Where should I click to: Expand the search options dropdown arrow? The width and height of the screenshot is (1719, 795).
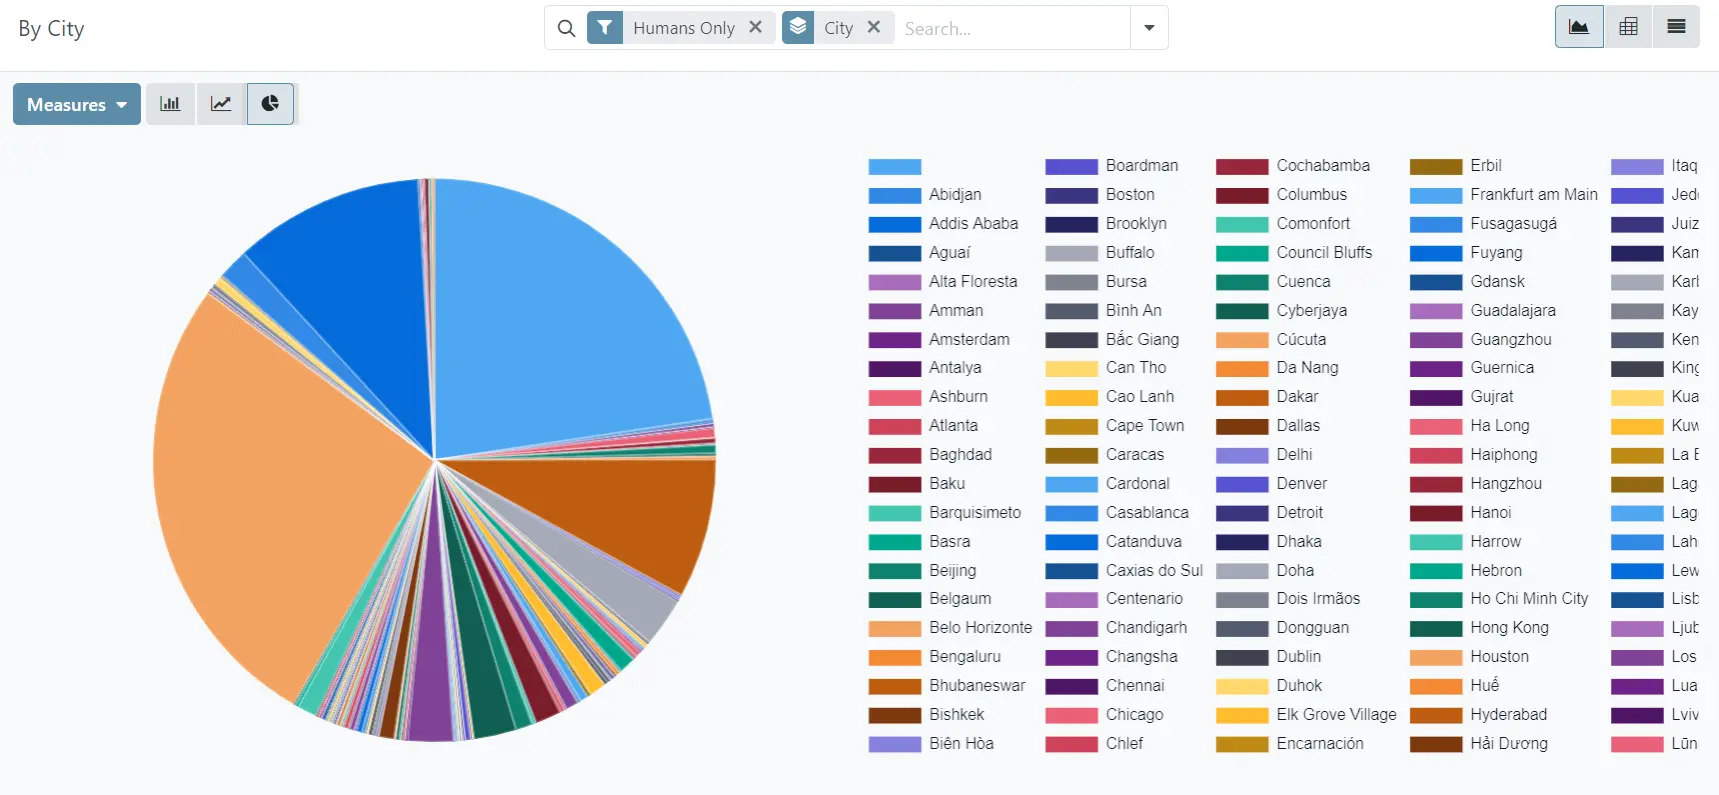coord(1149,28)
